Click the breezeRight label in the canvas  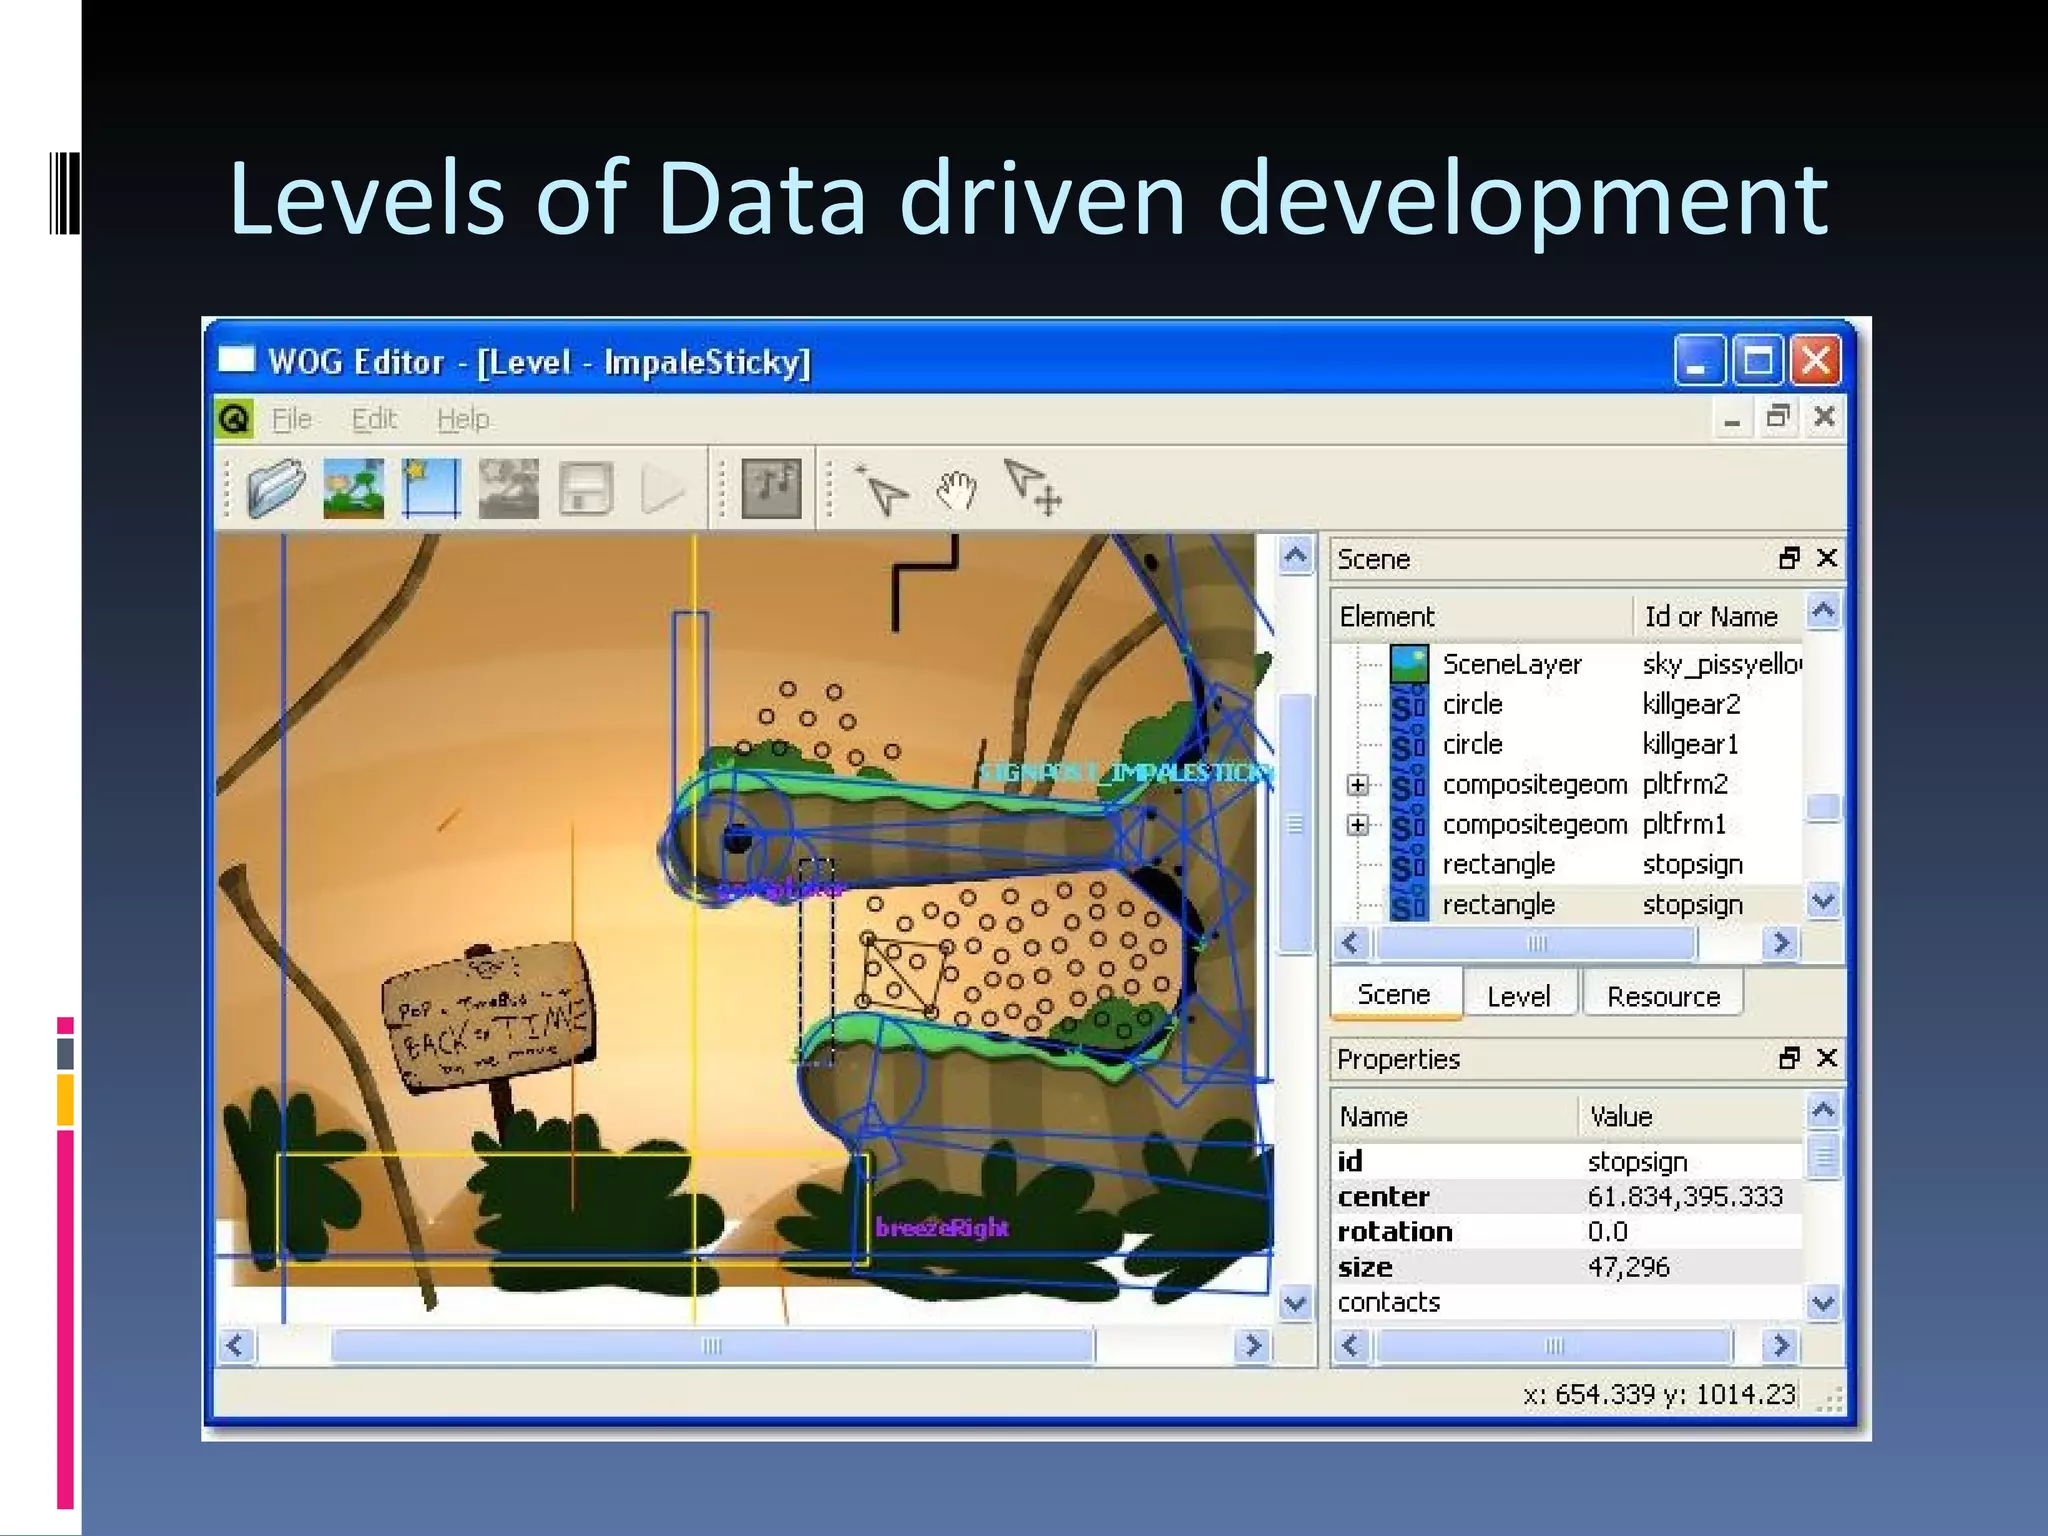(942, 1228)
